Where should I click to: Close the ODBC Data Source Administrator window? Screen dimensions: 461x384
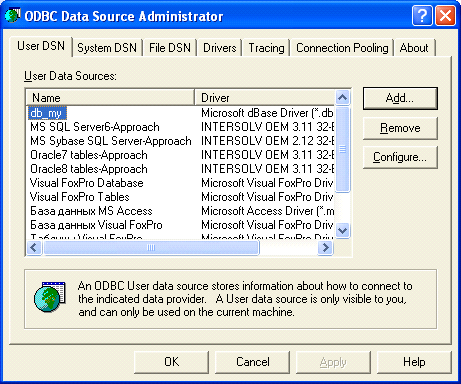(x=446, y=15)
